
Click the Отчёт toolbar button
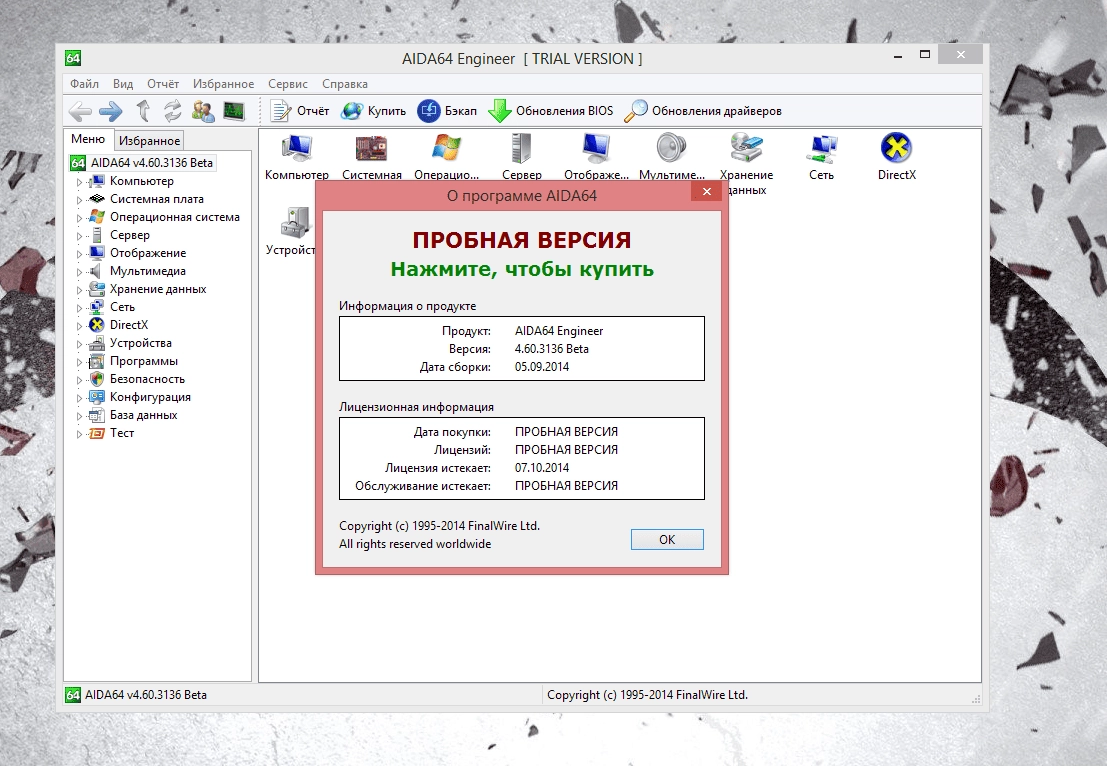pyautogui.click(x=300, y=111)
